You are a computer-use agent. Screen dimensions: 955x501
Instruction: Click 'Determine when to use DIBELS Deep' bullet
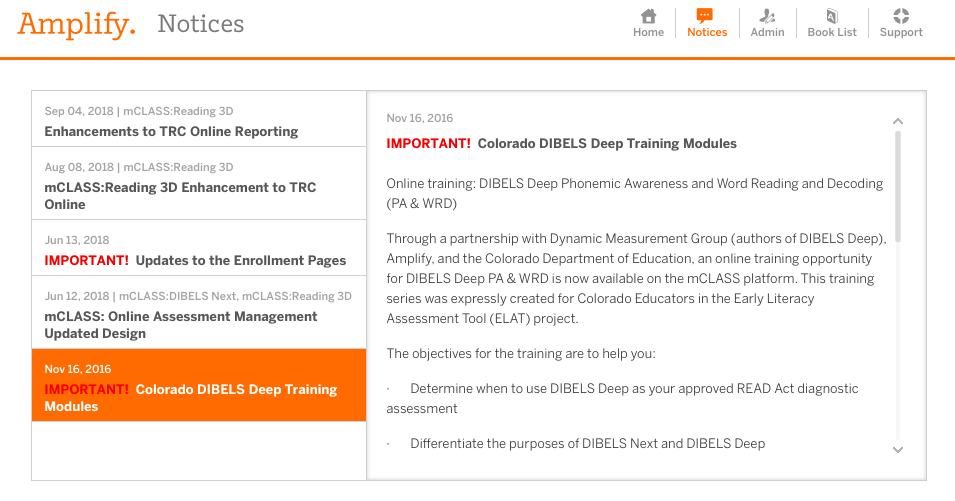[x=622, y=399]
